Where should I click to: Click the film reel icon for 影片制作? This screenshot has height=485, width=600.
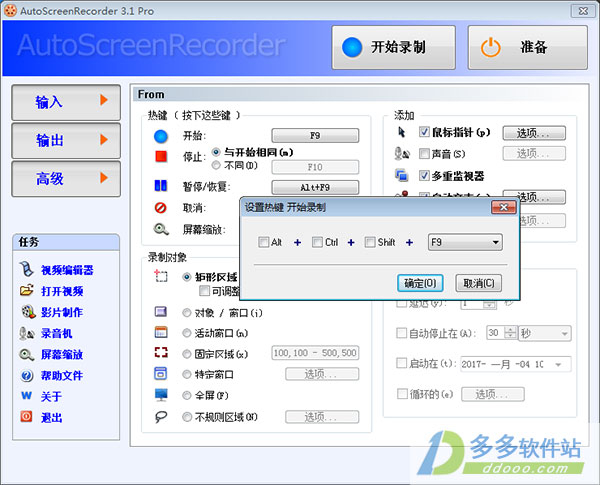tap(28, 312)
